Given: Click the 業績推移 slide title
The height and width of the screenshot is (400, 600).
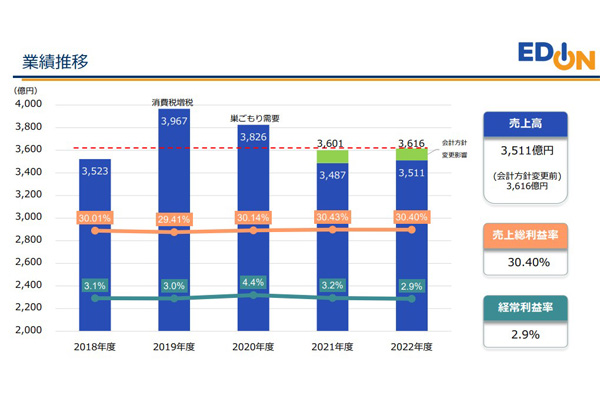Looking at the screenshot, I should [x=55, y=61].
